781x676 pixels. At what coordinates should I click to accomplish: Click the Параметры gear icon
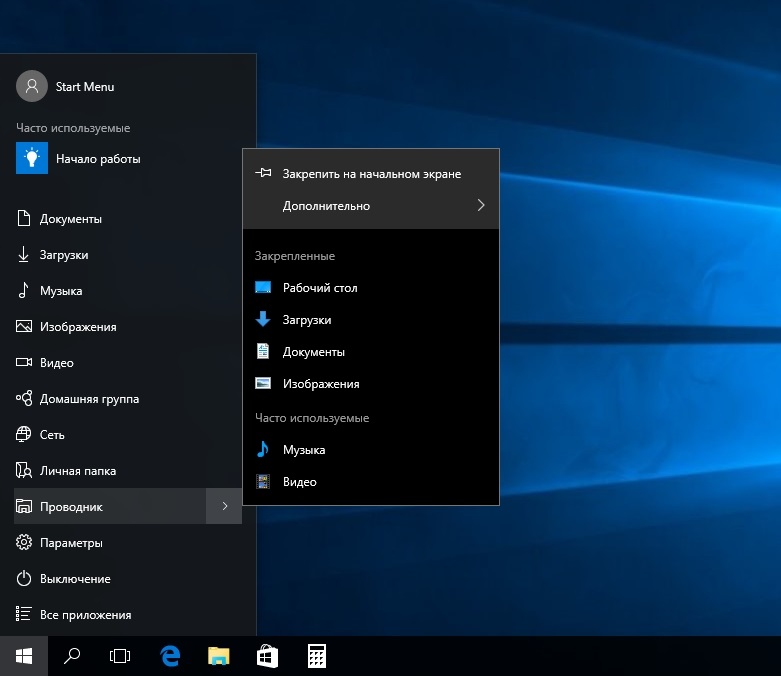[x=23, y=542]
